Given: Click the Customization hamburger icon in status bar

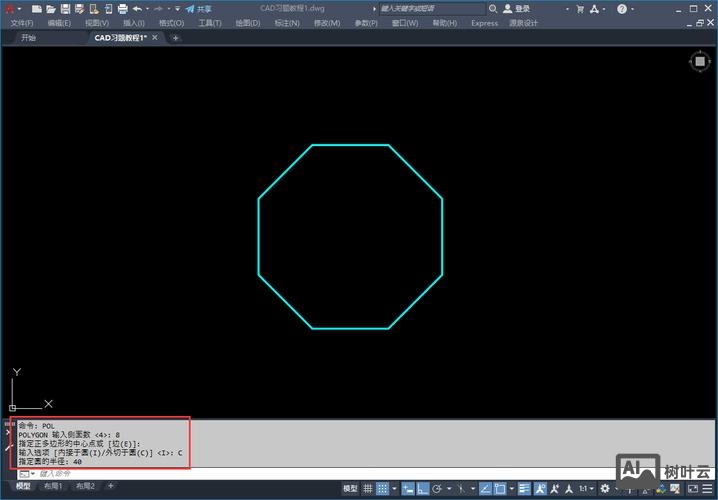Looking at the screenshot, I should [x=707, y=488].
